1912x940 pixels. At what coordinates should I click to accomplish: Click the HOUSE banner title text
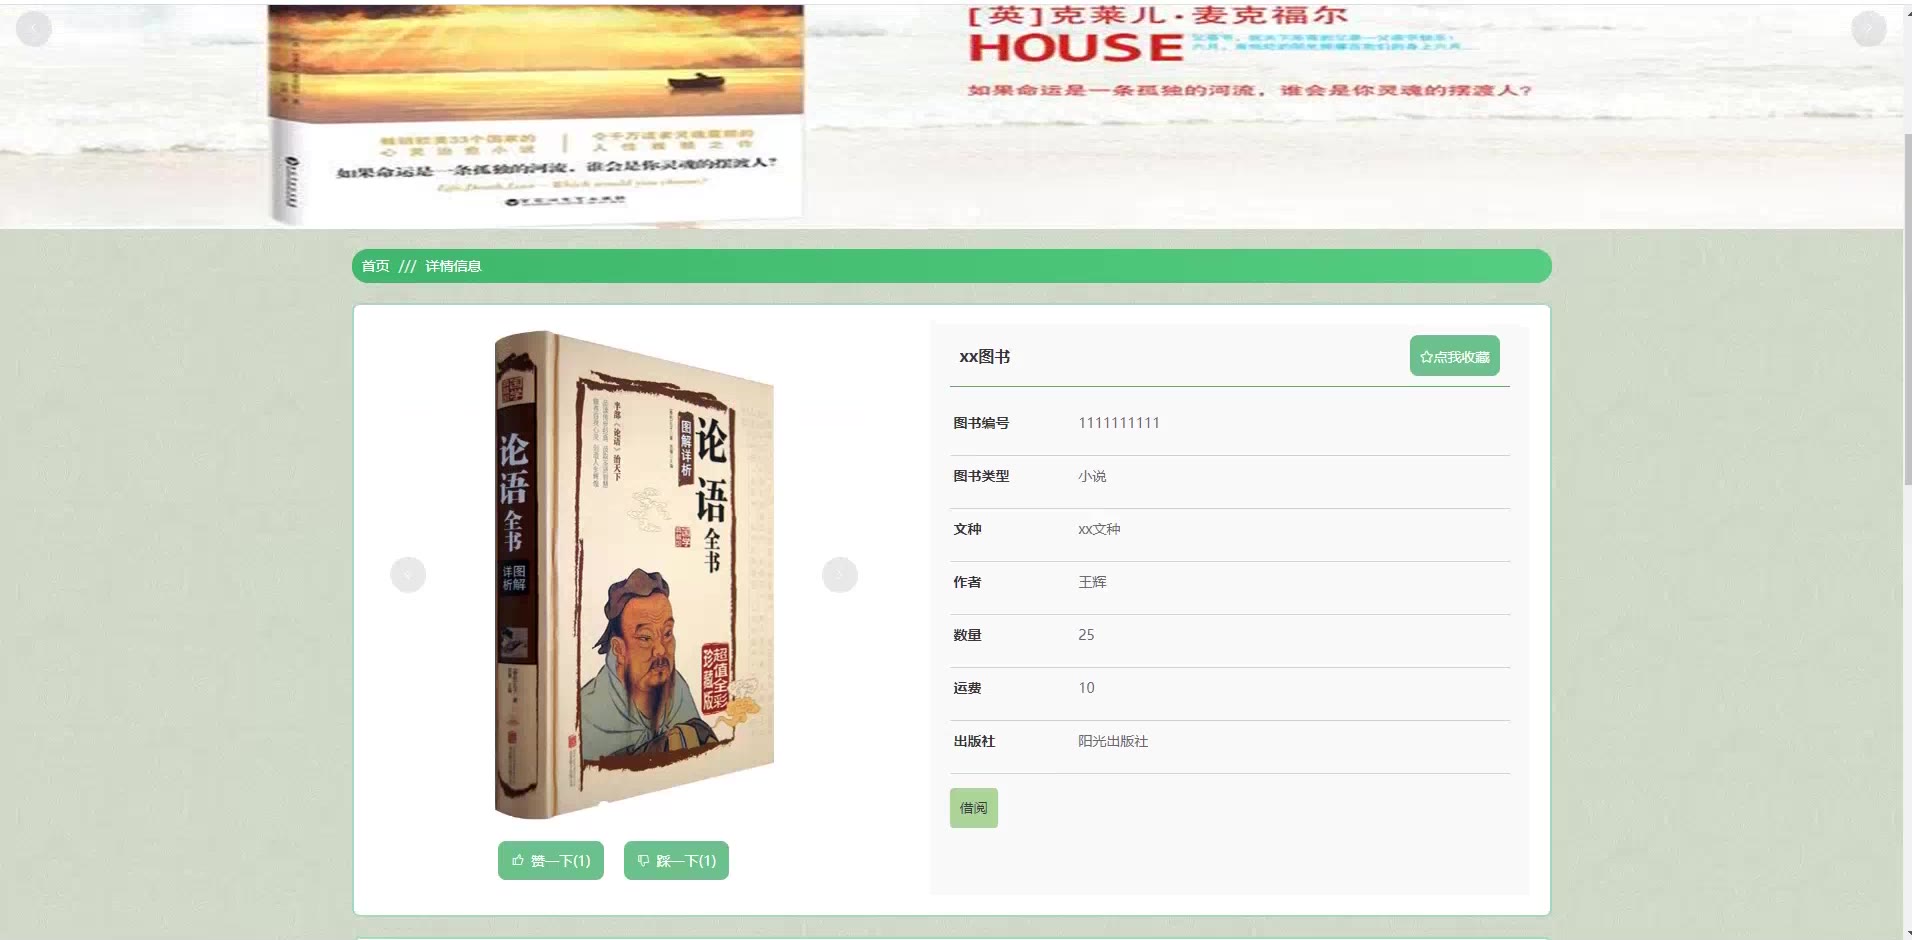[1076, 47]
